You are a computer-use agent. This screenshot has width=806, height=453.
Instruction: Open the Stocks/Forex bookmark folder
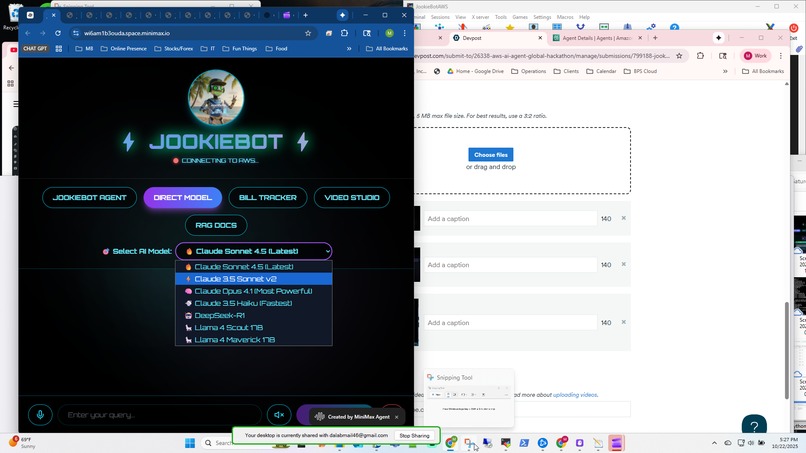tap(174, 49)
